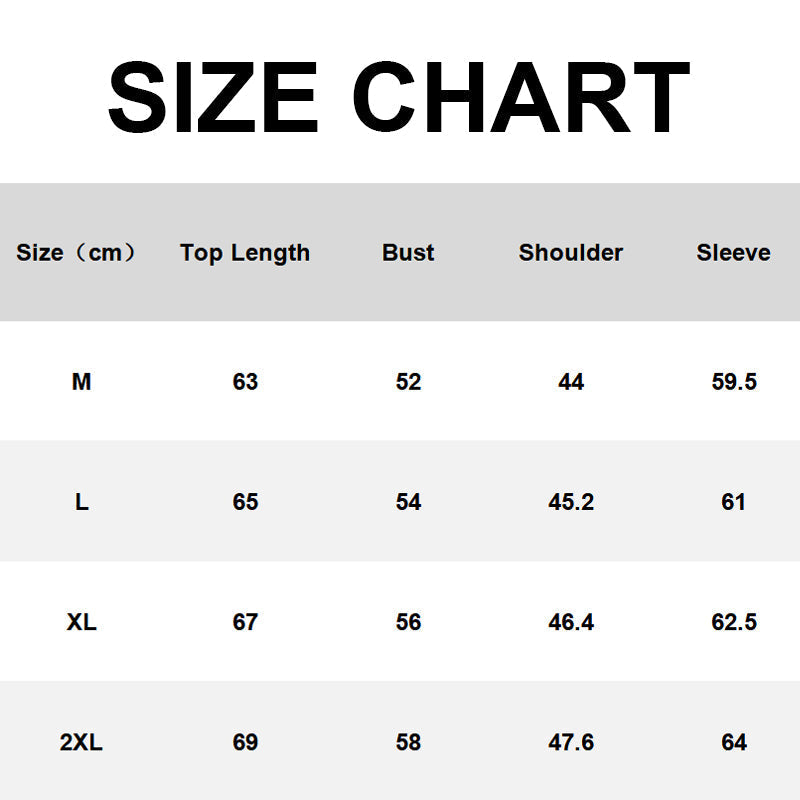
Task: Click Bust value 56 for XL
Action: point(408,622)
